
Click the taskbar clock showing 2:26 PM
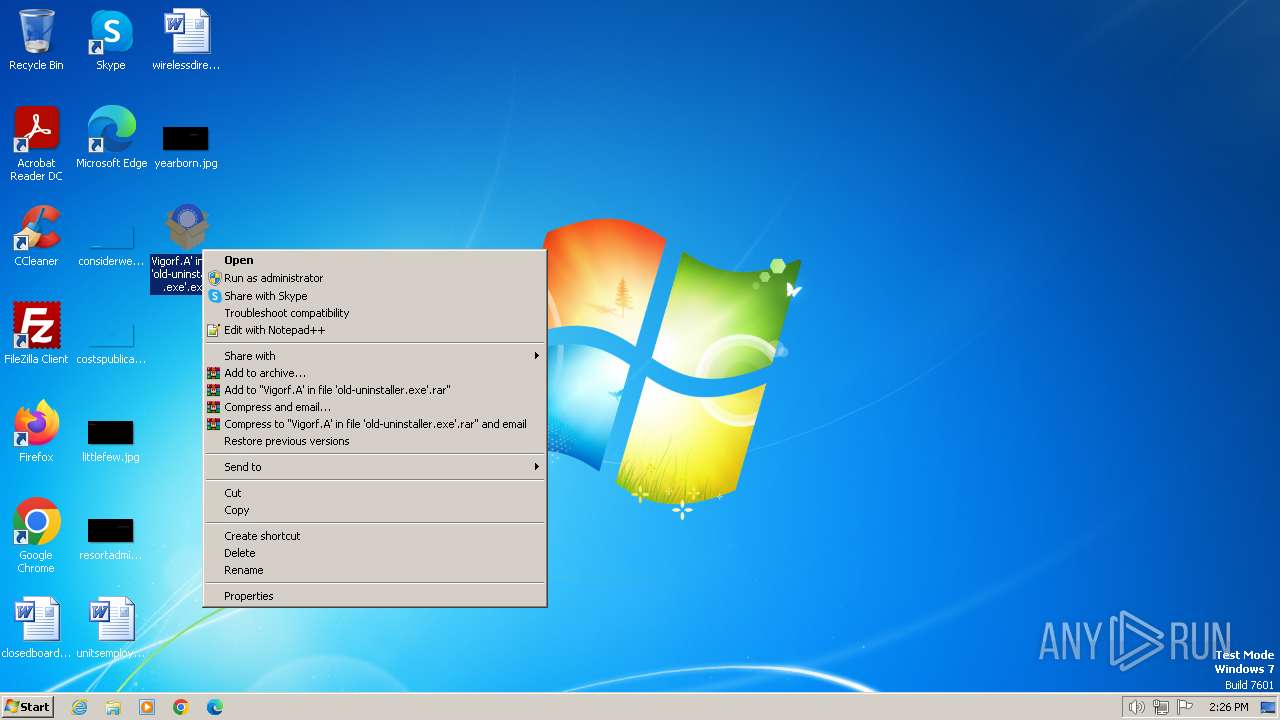tap(1229, 707)
